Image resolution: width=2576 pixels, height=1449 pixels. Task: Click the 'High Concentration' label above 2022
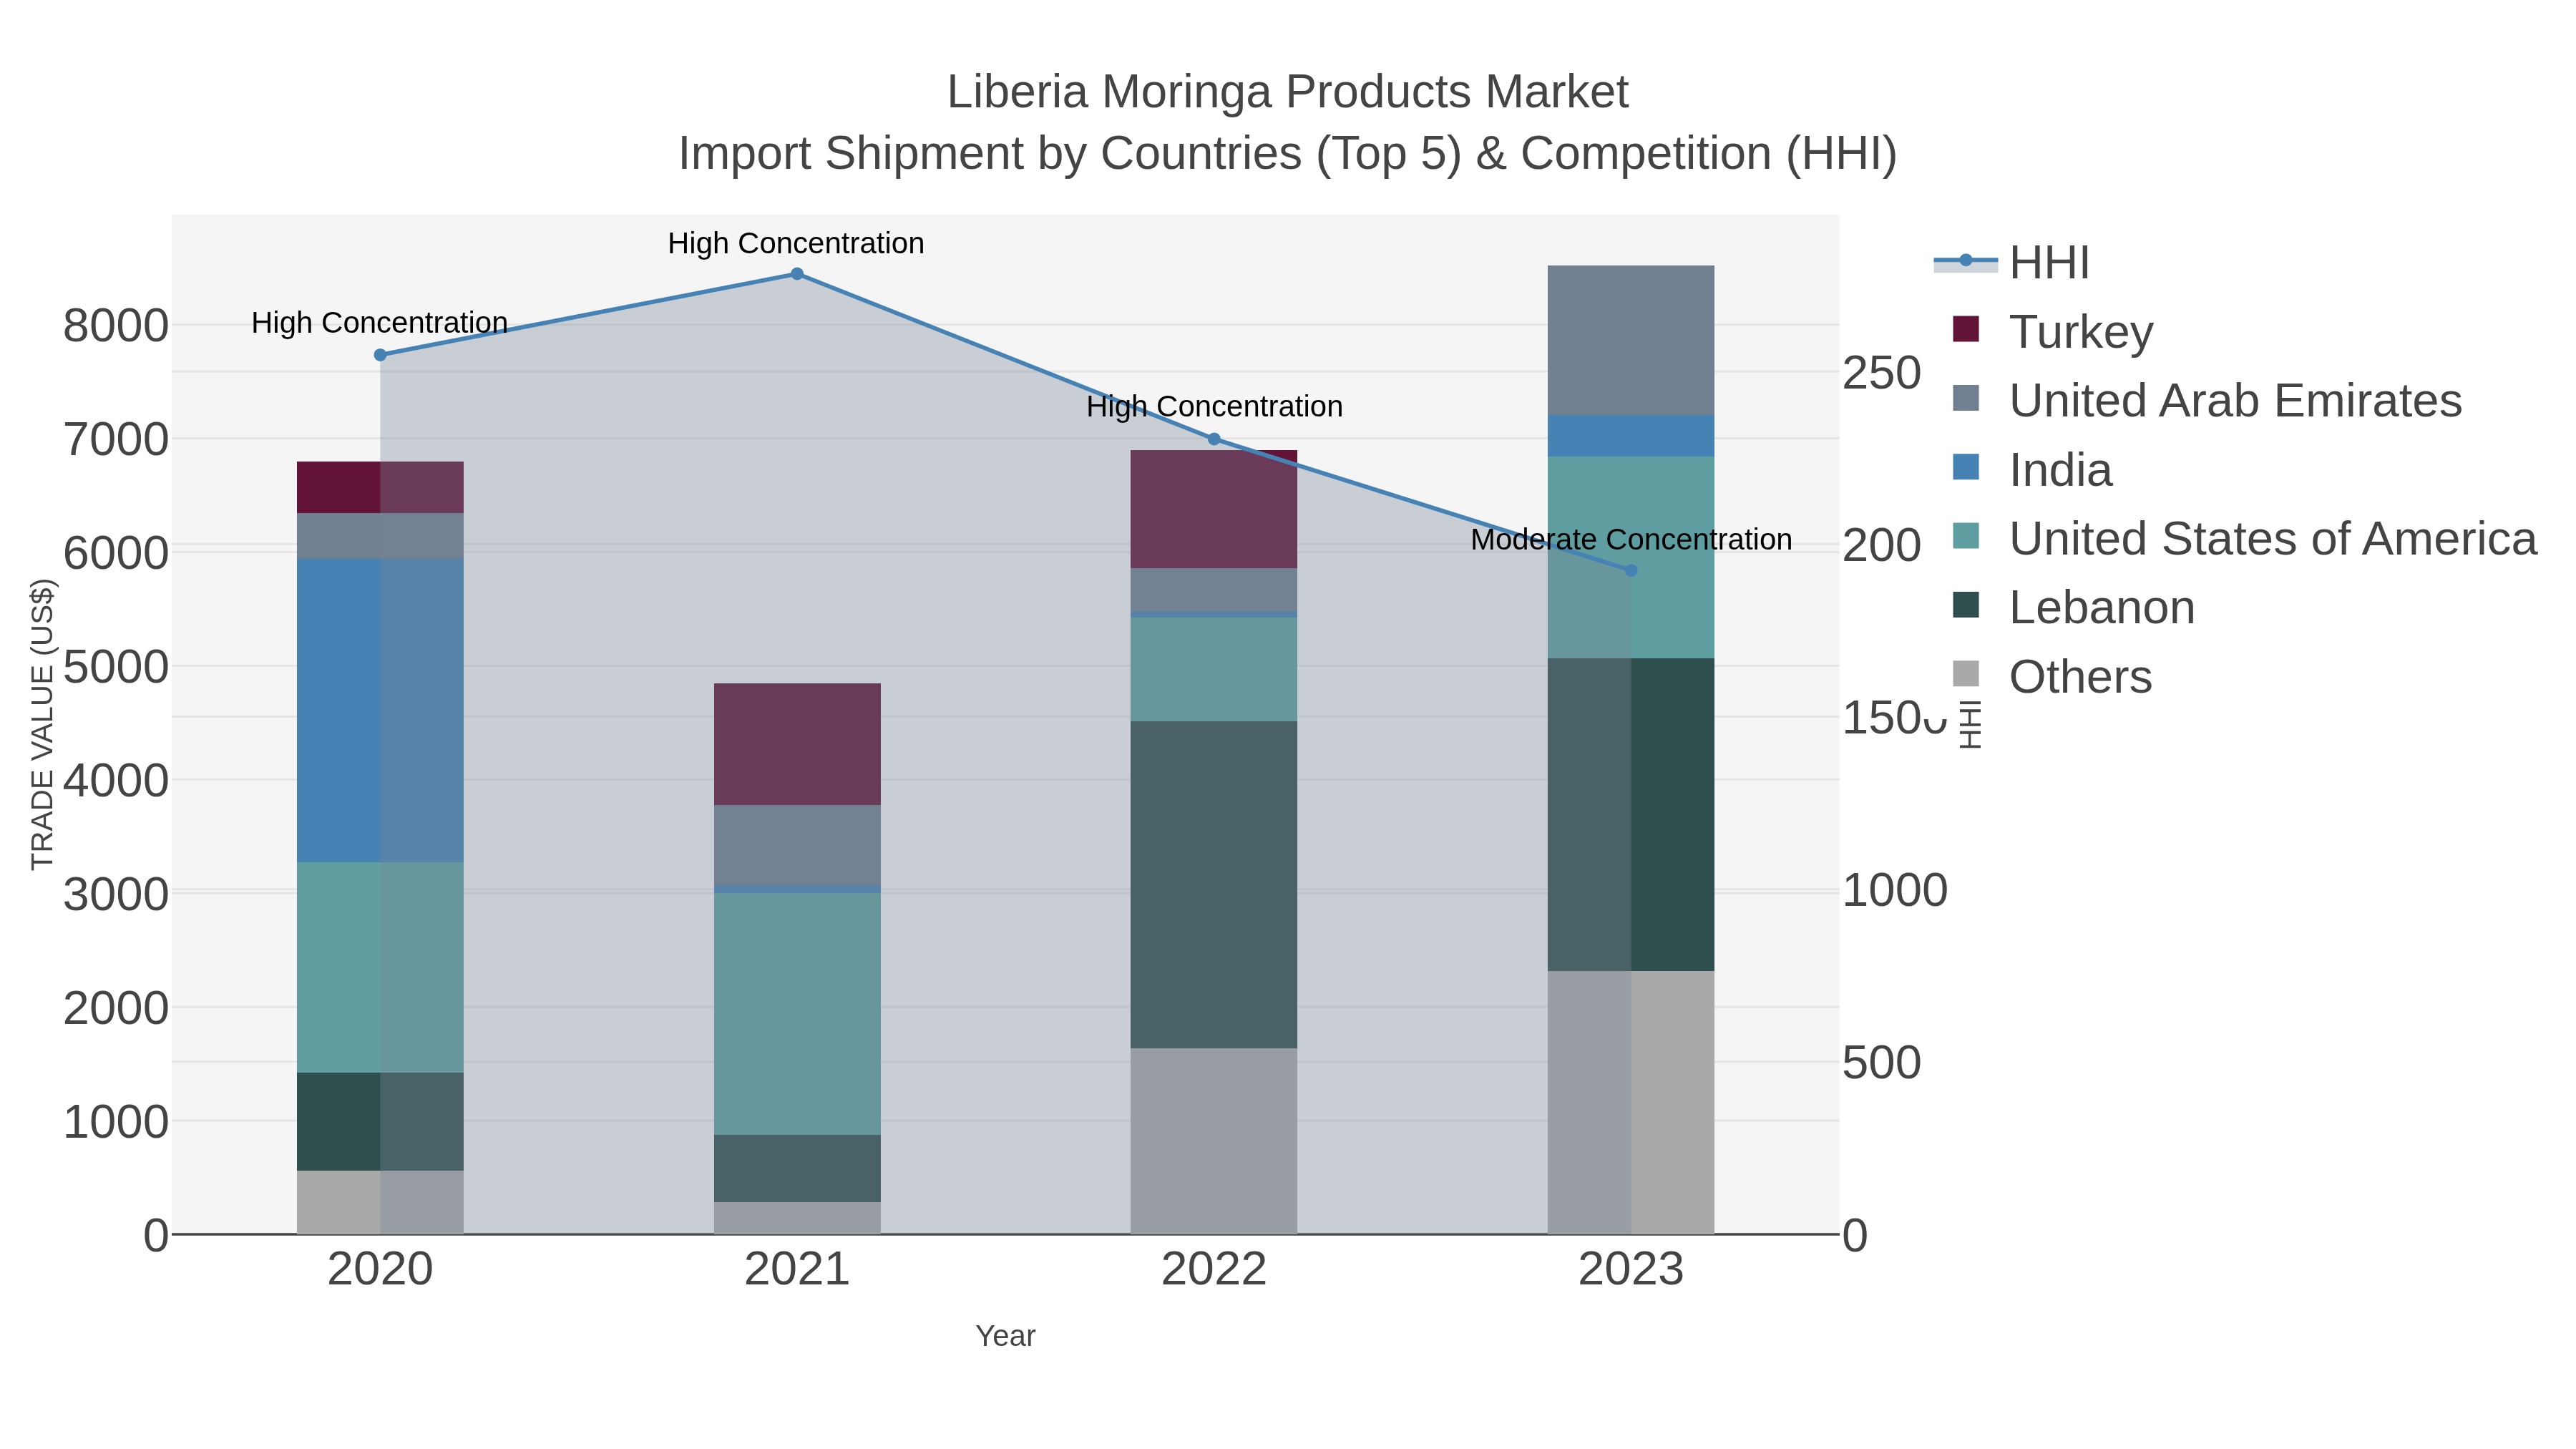pos(1214,407)
